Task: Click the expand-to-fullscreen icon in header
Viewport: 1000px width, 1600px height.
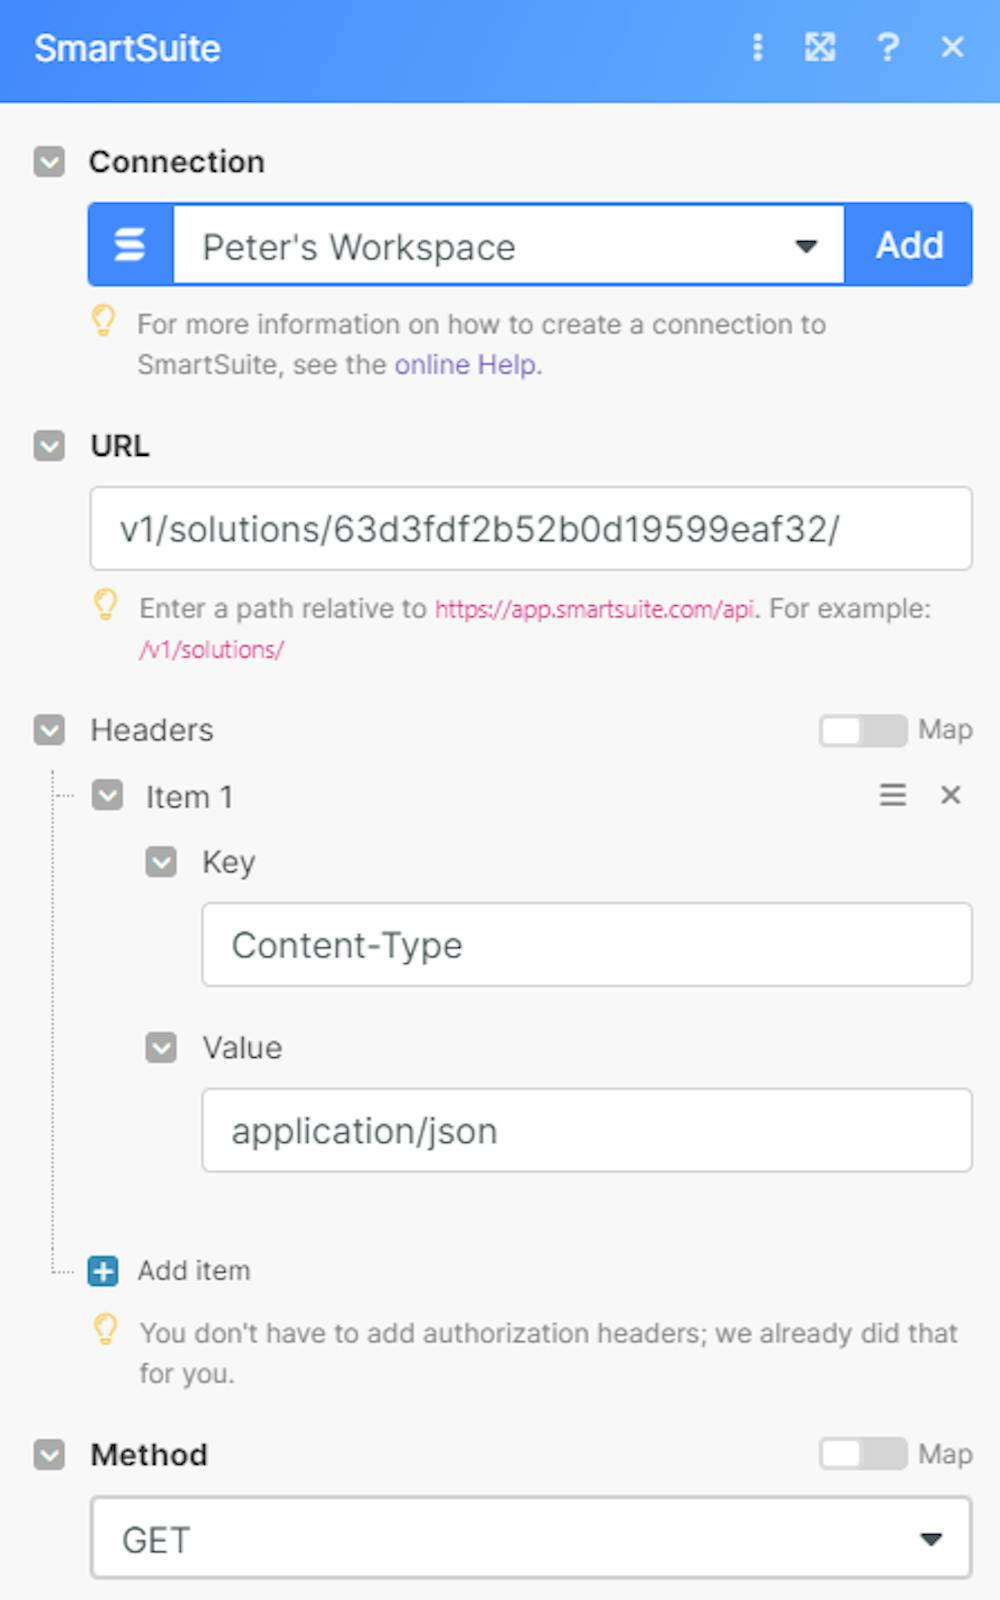Action: pos(820,47)
